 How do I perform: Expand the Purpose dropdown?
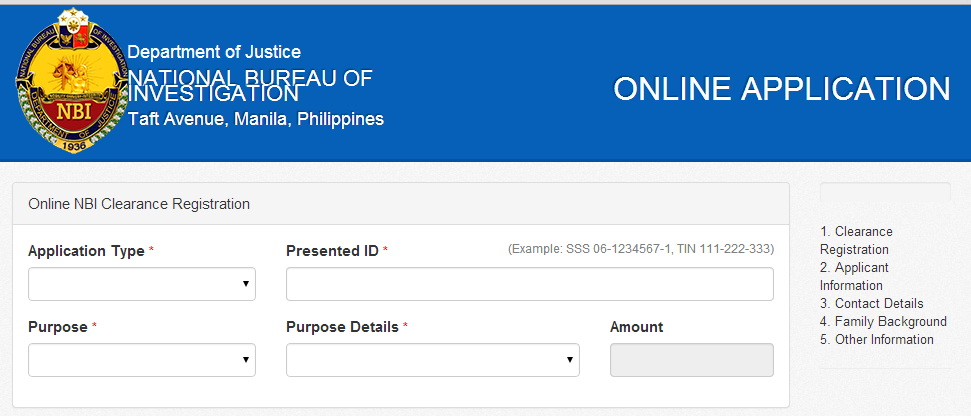click(142, 360)
